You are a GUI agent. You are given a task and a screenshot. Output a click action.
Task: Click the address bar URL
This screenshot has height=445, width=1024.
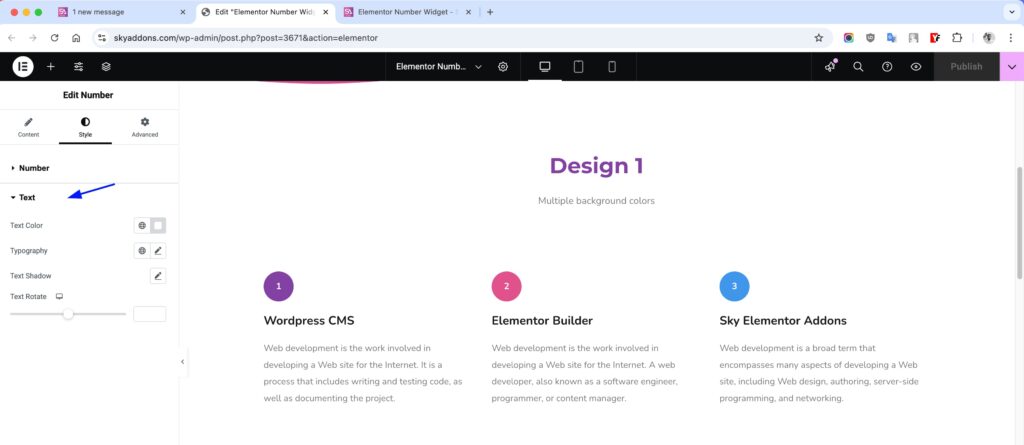click(246, 38)
